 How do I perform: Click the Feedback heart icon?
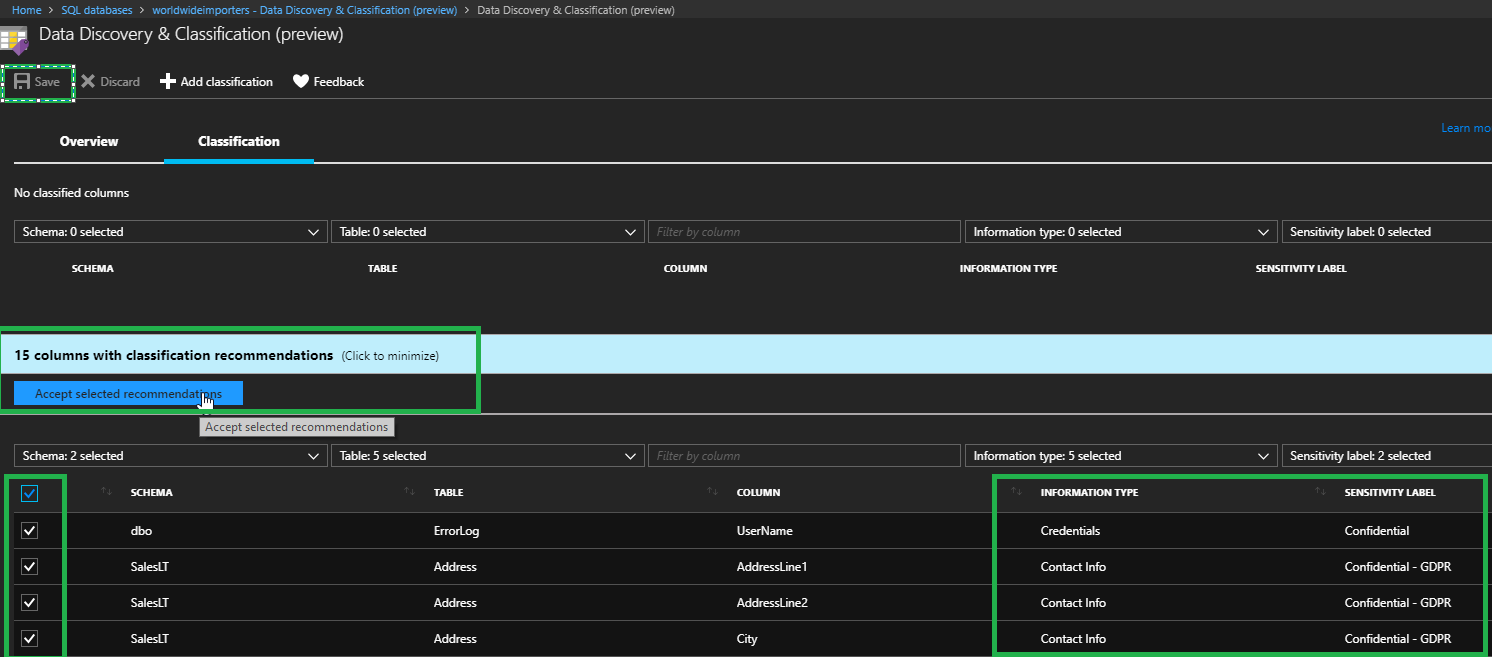[x=301, y=82]
